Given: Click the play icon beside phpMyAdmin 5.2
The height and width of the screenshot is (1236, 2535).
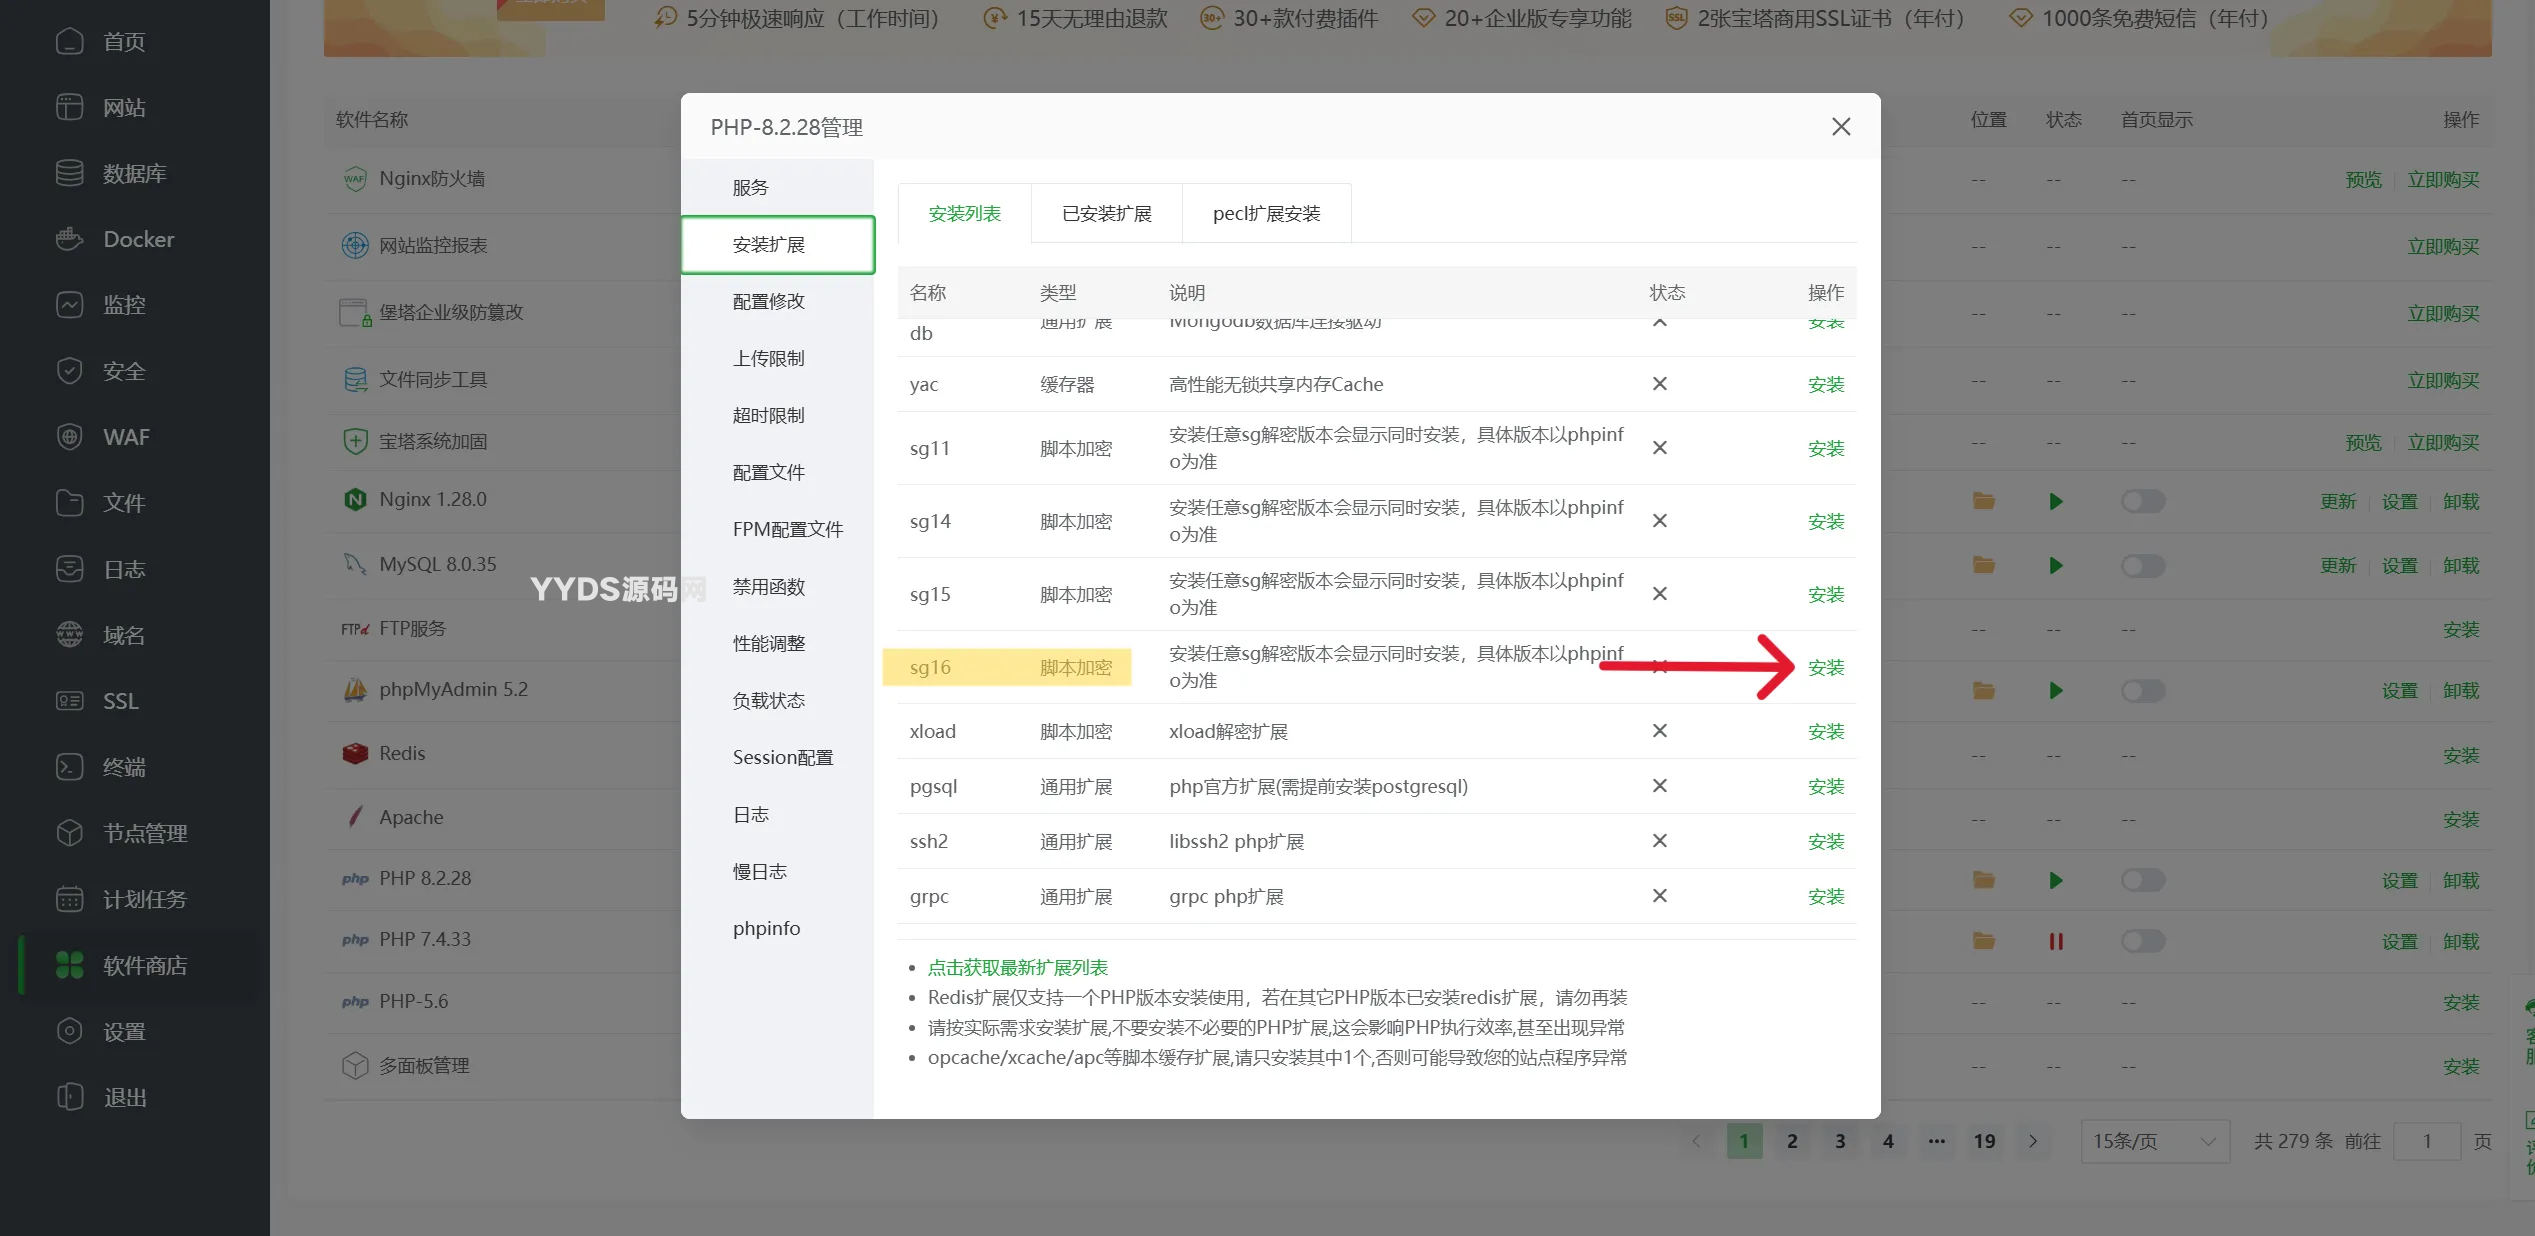Looking at the screenshot, I should [2055, 690].
